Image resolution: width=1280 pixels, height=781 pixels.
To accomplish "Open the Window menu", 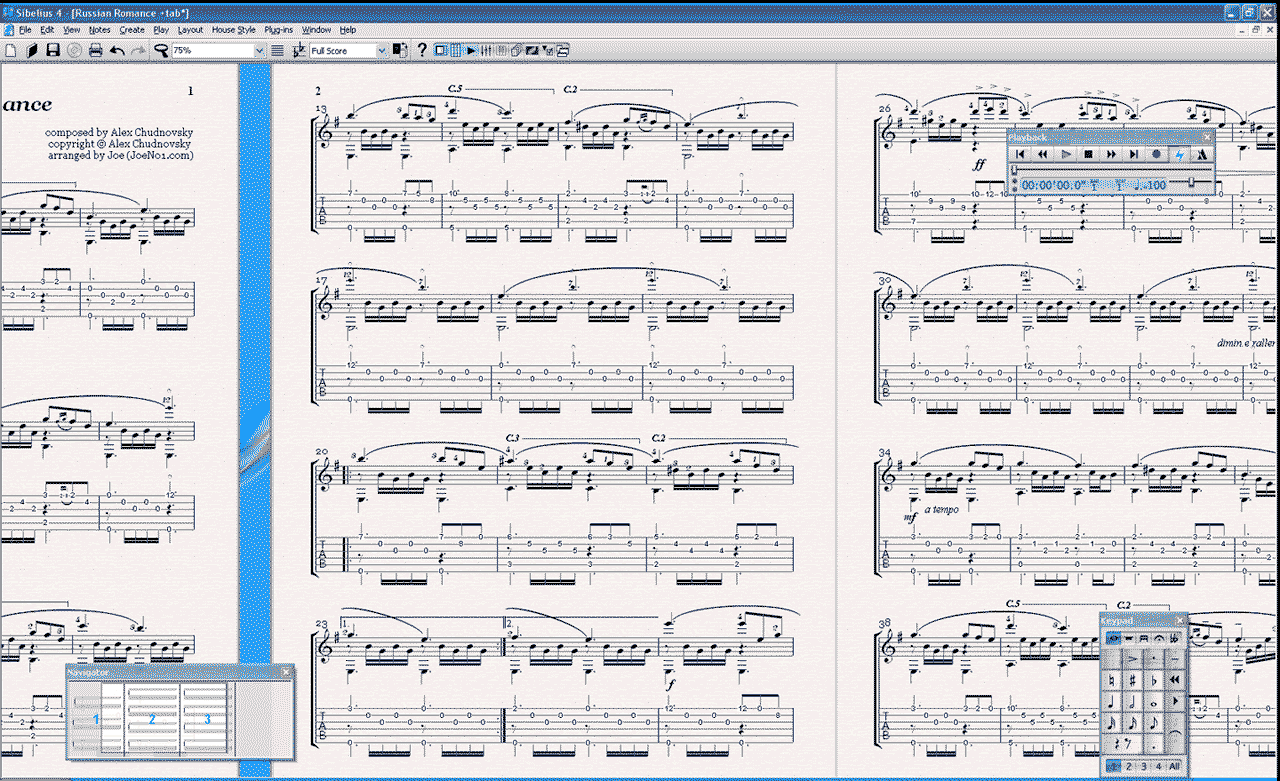I will (316, 30).
